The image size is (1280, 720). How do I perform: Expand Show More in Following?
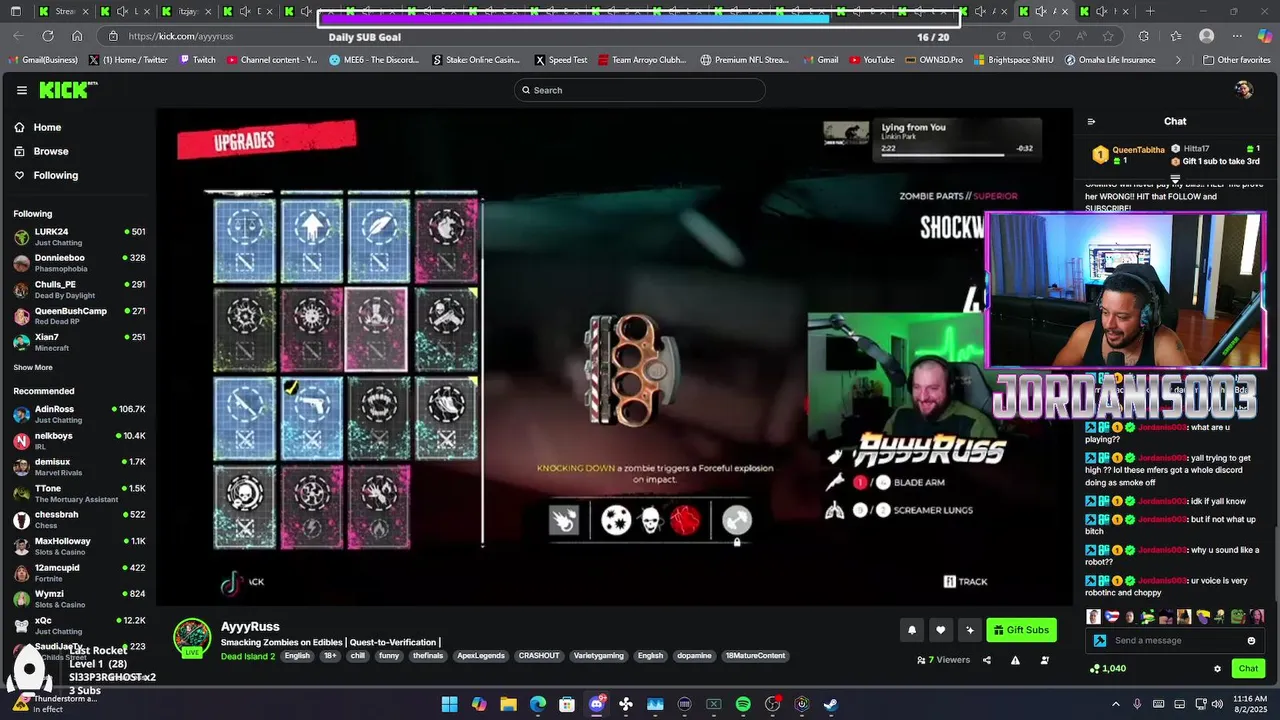33,367
